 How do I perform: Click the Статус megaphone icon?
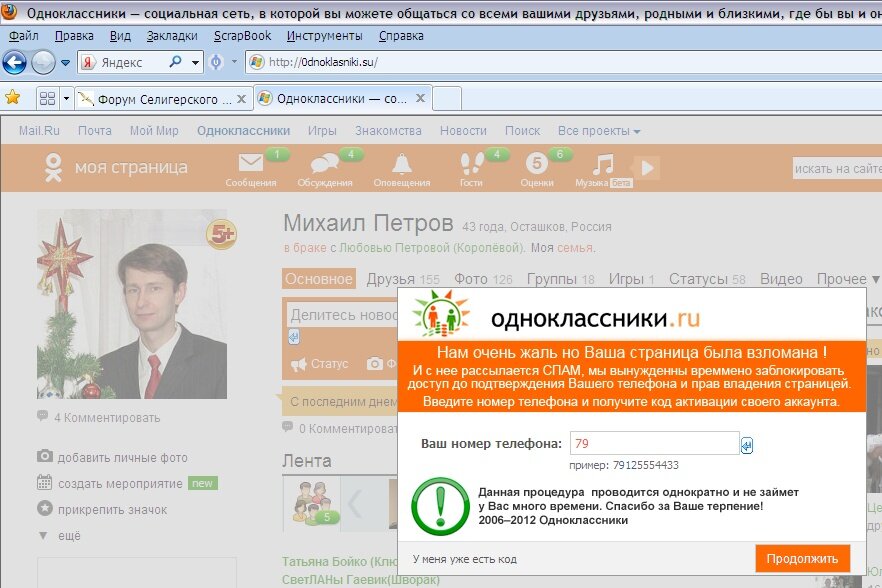pos(299,364)
